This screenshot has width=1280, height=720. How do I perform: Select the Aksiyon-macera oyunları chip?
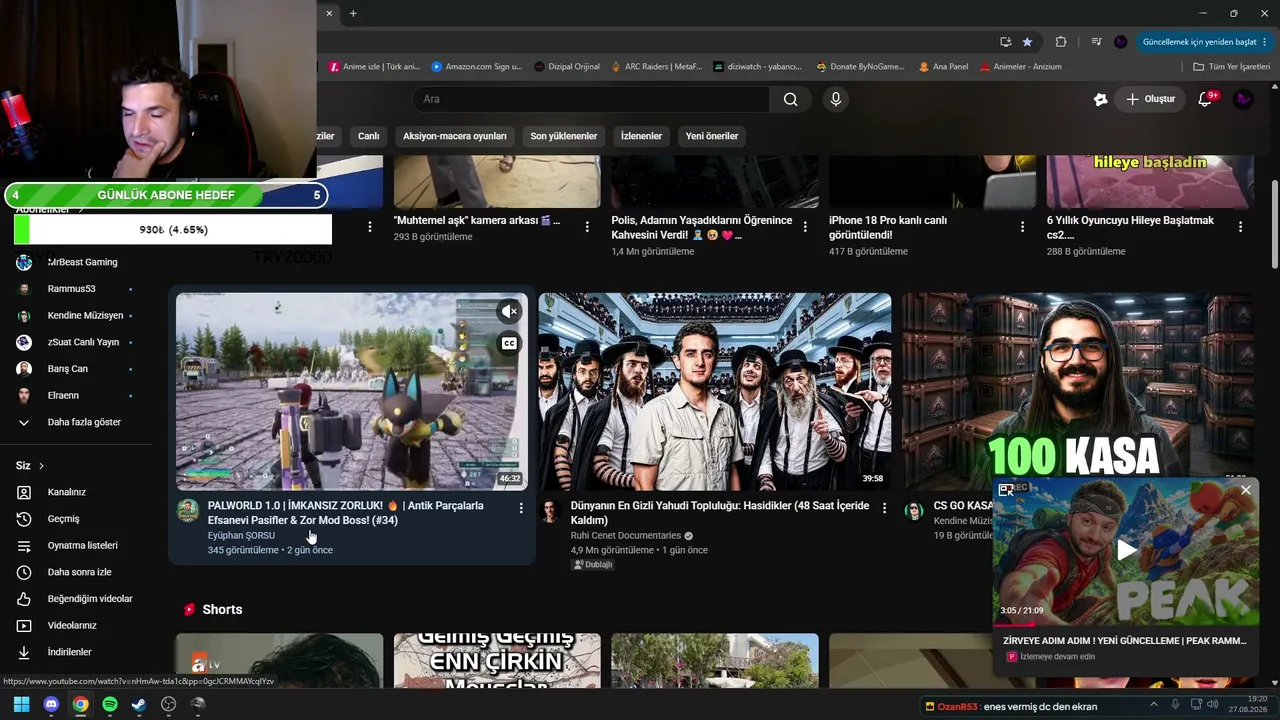point(455,136)
